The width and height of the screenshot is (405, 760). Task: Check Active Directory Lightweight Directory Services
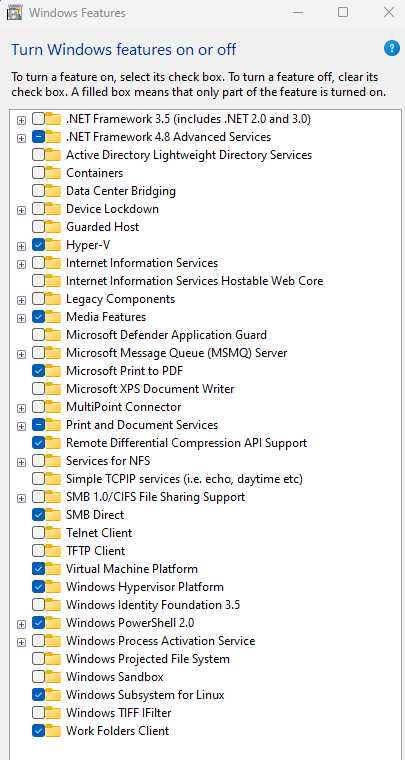click(38, 155)
